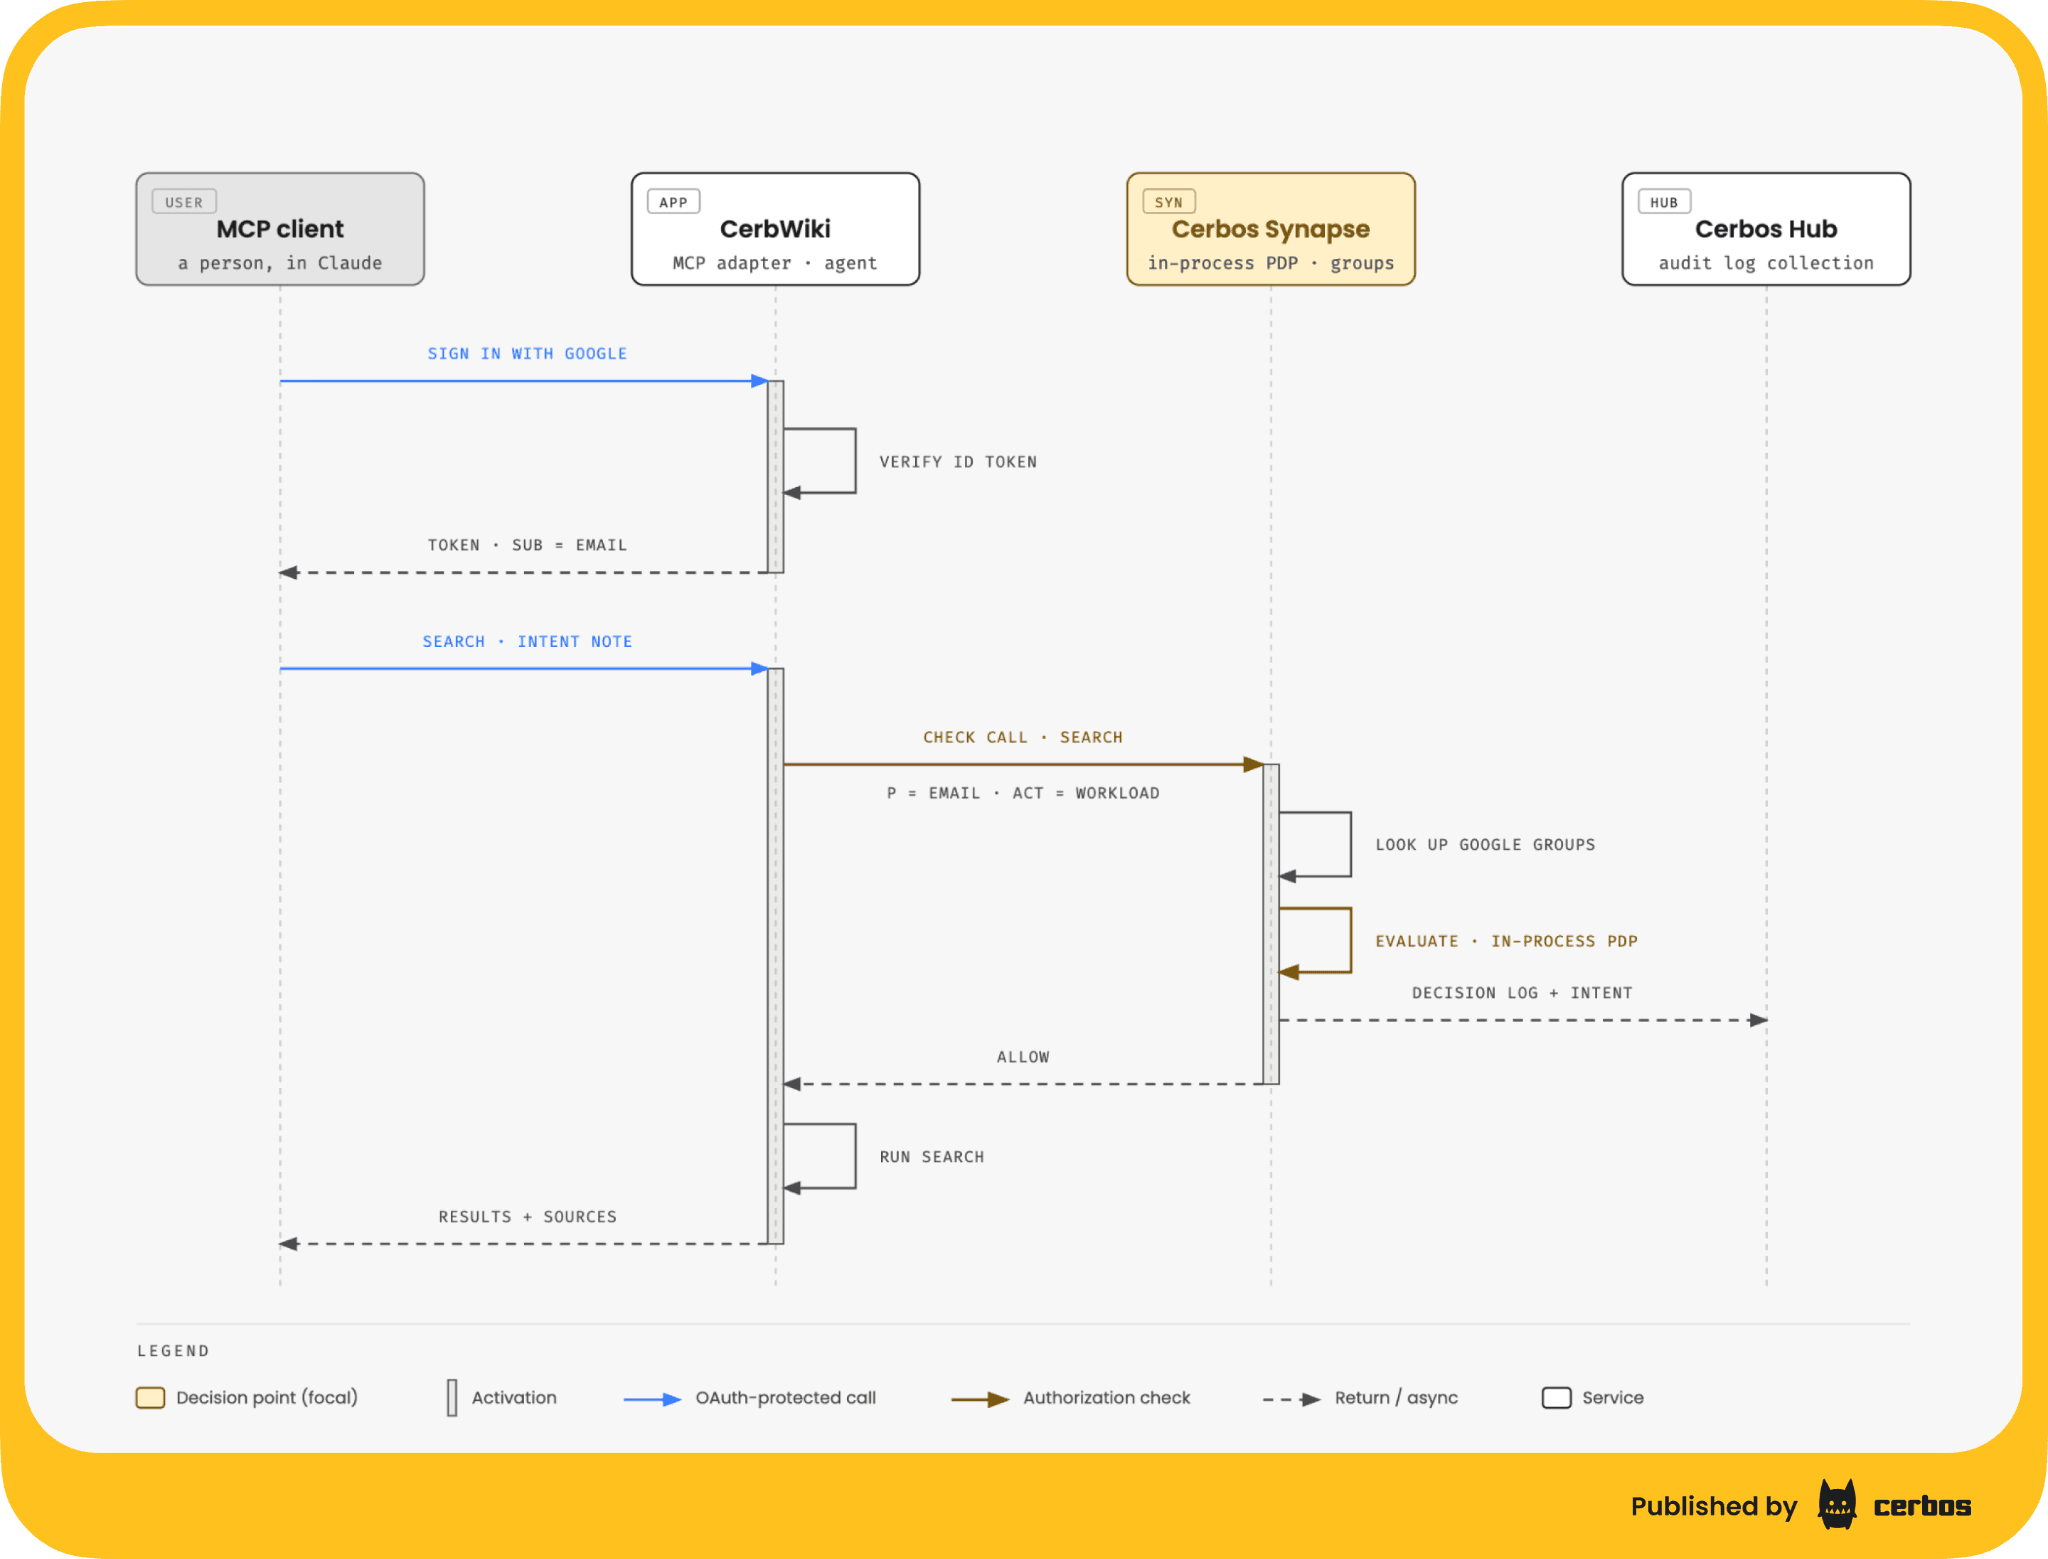Click the 'MCP adapter · agent' subtitle
Viewport: 2048px width, 1559px height.
(x=775, y=263)
